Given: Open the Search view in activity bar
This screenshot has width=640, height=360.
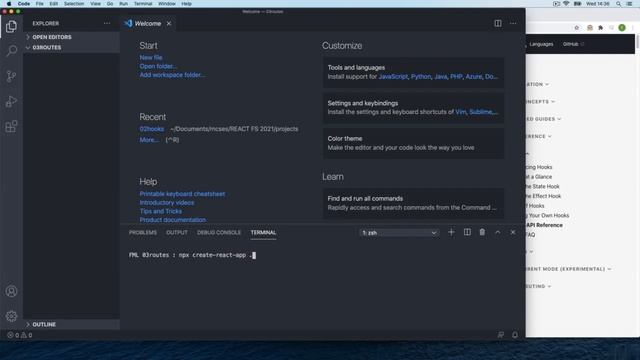Looking at the screenshot, I should (x=11, y=51).
